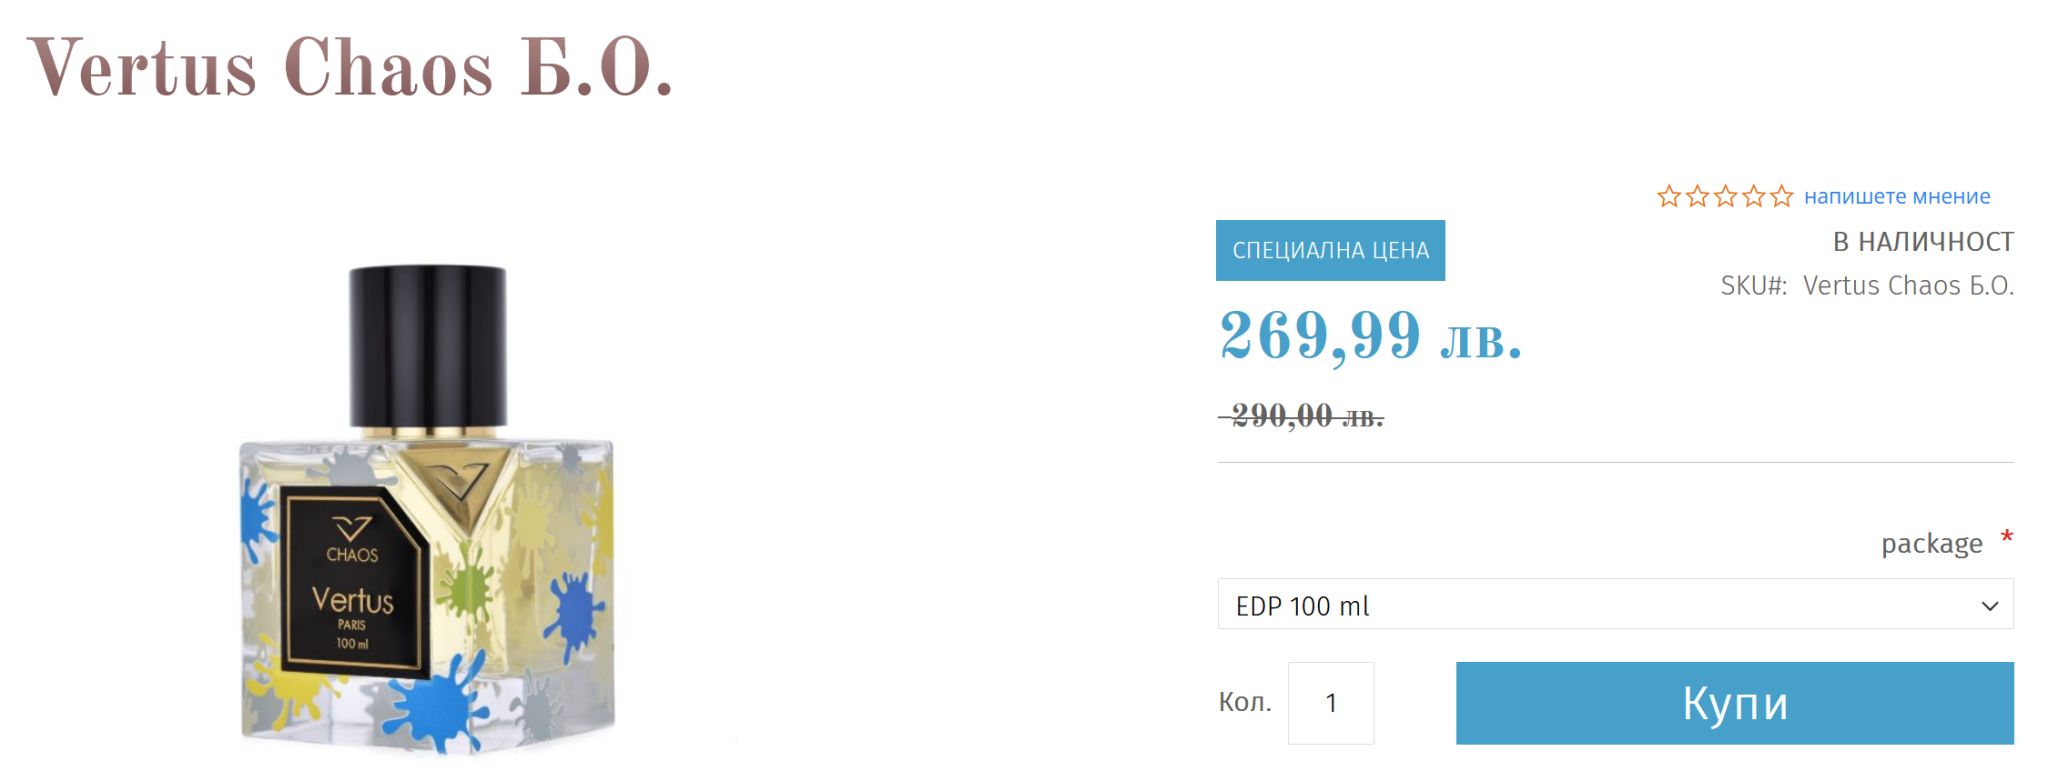Screen dimensions: 2048x781
Task: Click the Vertus Chaos perfume bottle image
Action: (428, 510)
